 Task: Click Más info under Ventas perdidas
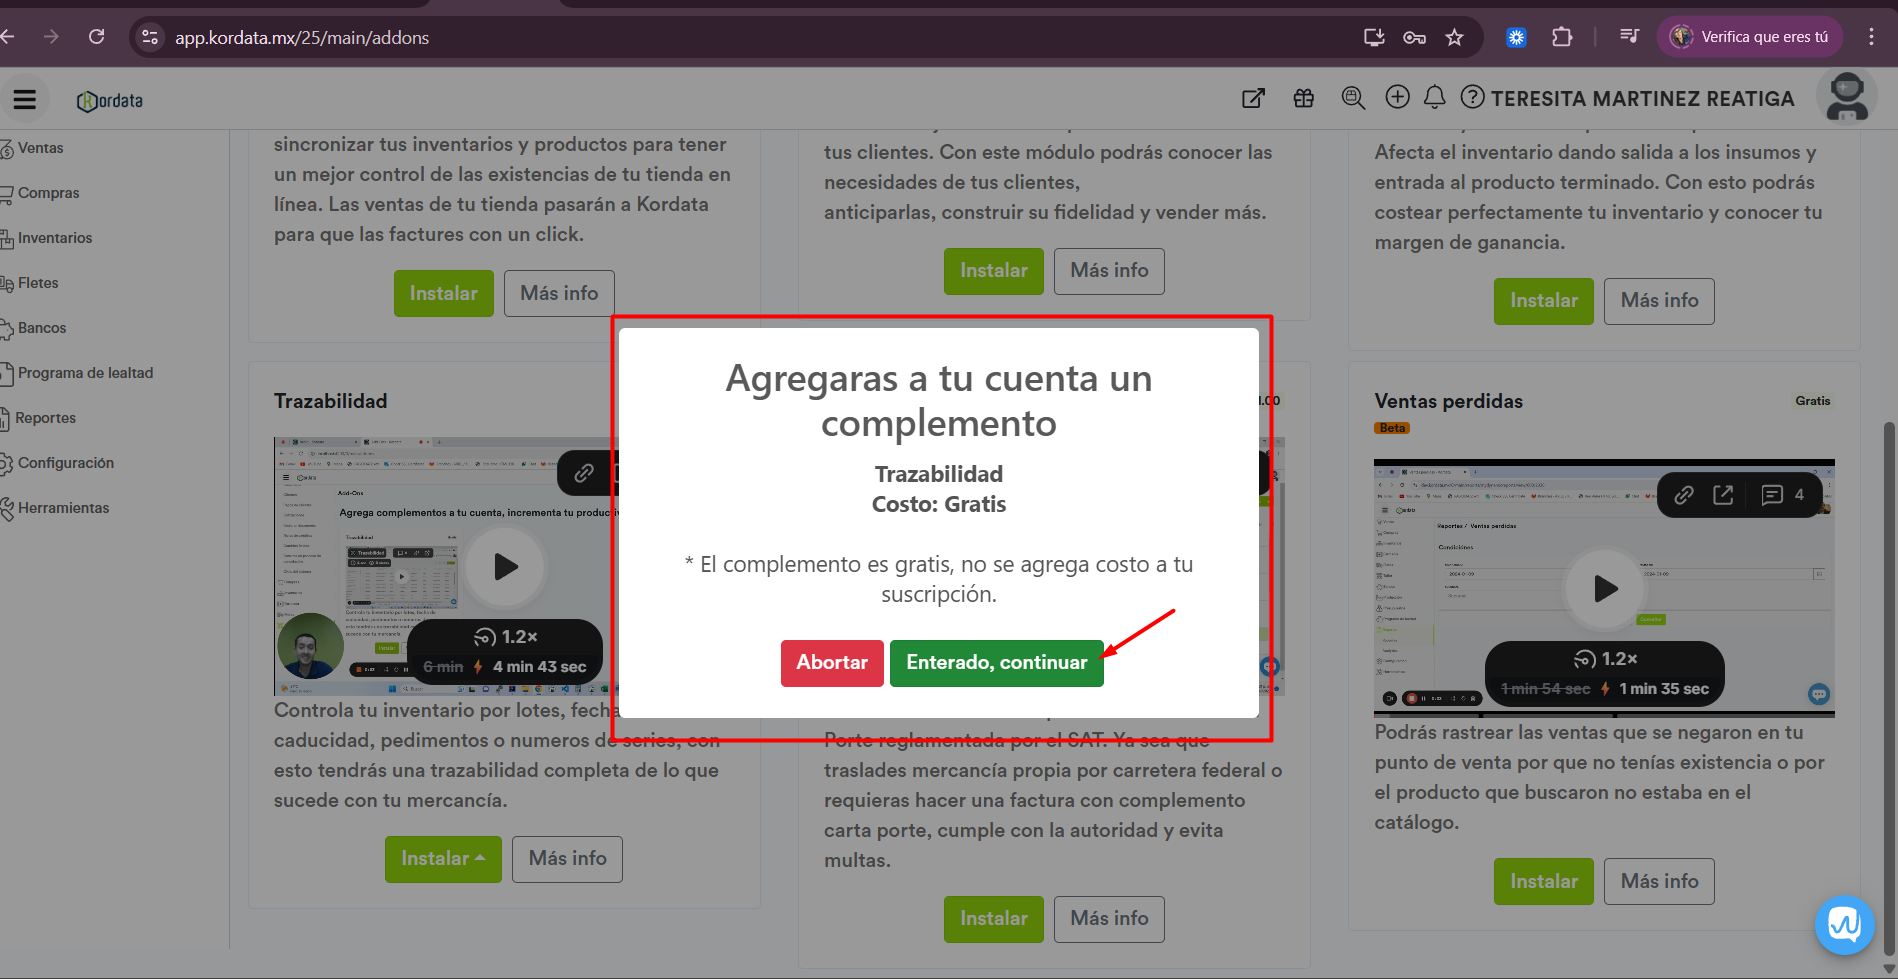pyautogui.click(x=1658, y=881)
